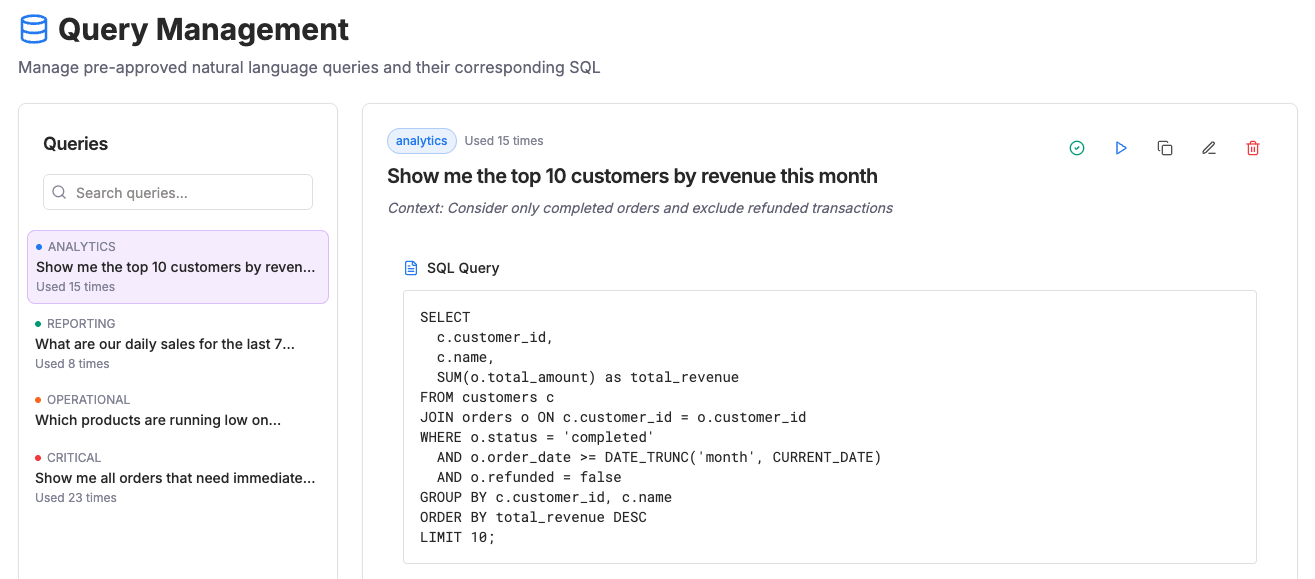Click the blue SQL Query document icon
The height and width of the screenshot is (579, 1315).
pos(411,267)
